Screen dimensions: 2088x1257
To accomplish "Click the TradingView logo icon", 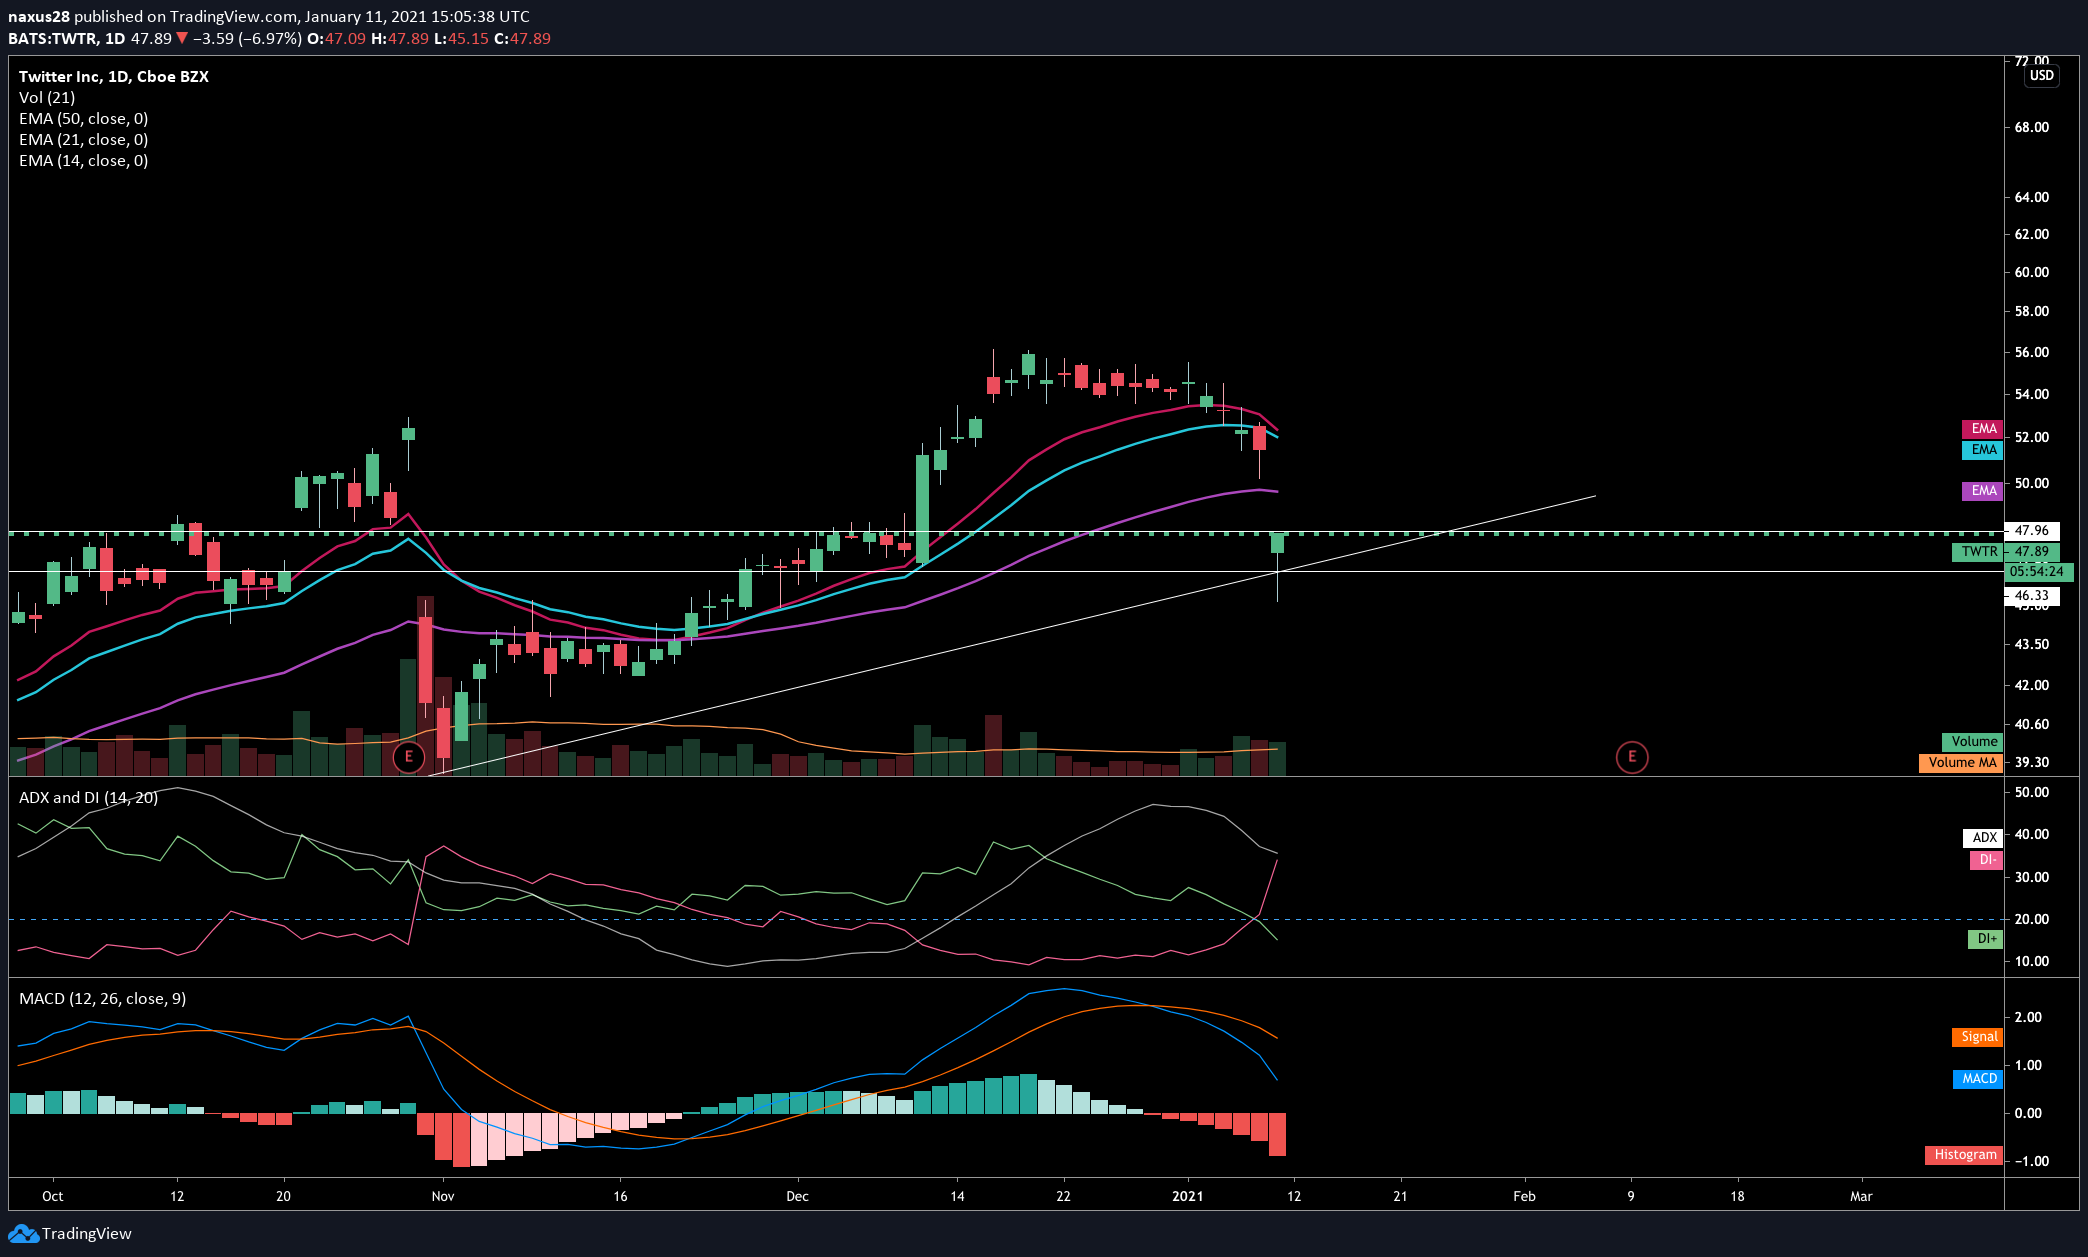I will point(23,1233).
